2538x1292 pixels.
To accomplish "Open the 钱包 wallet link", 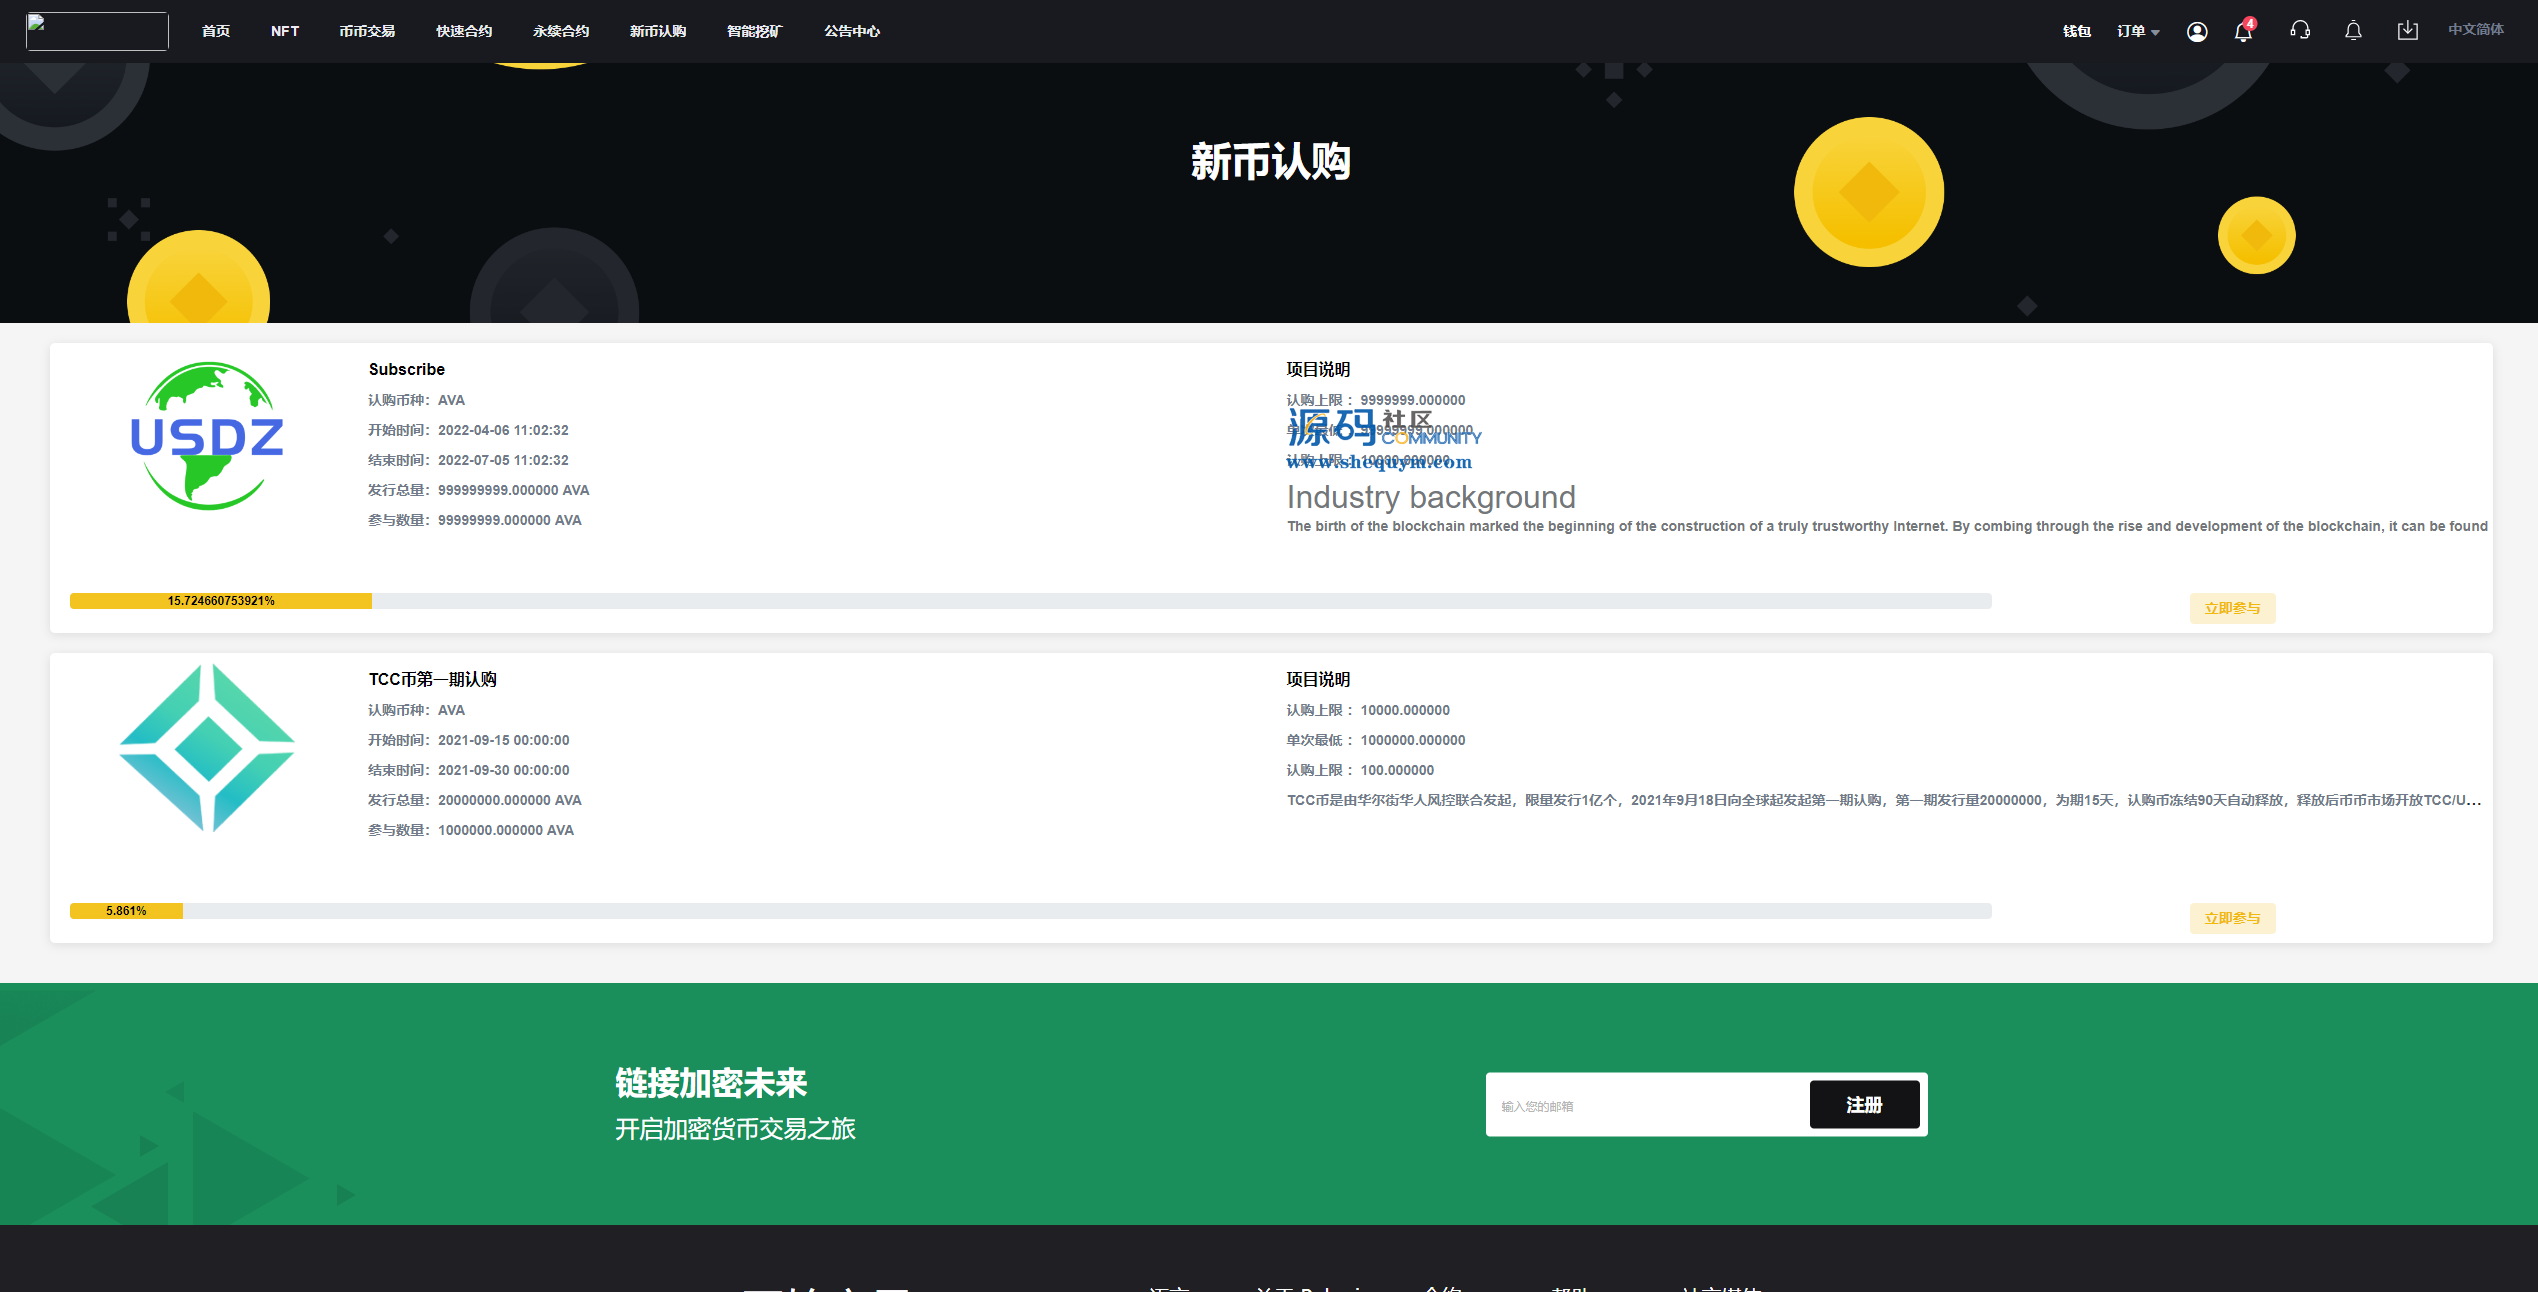I will (2077, 31).
